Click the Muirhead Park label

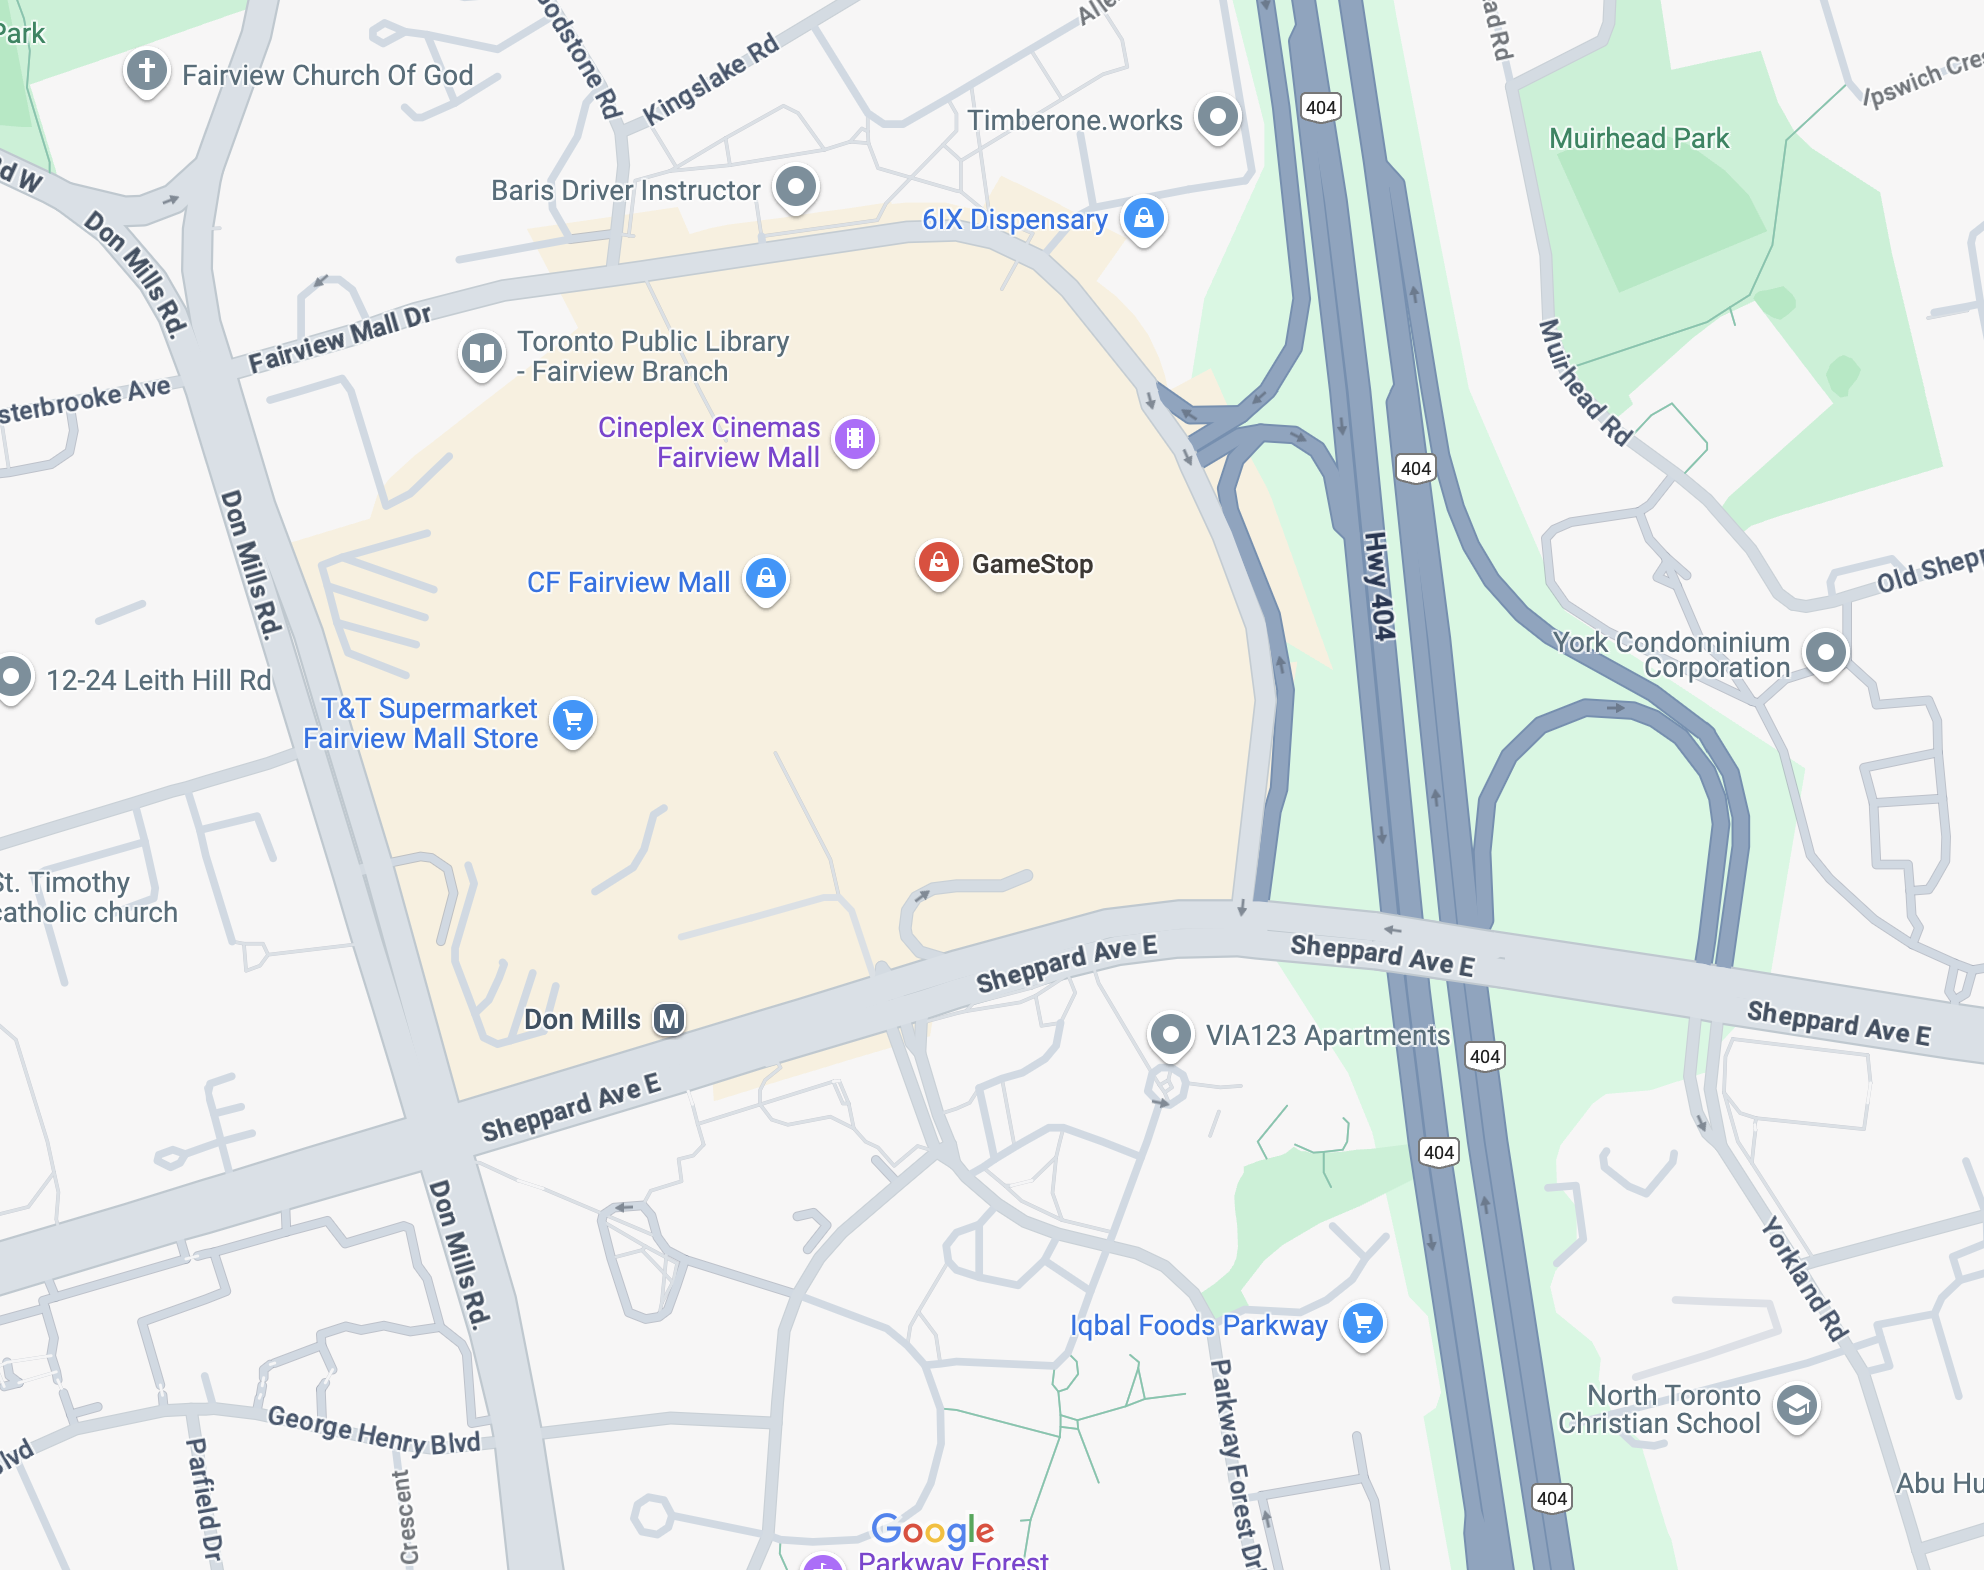pos(1639,138)
